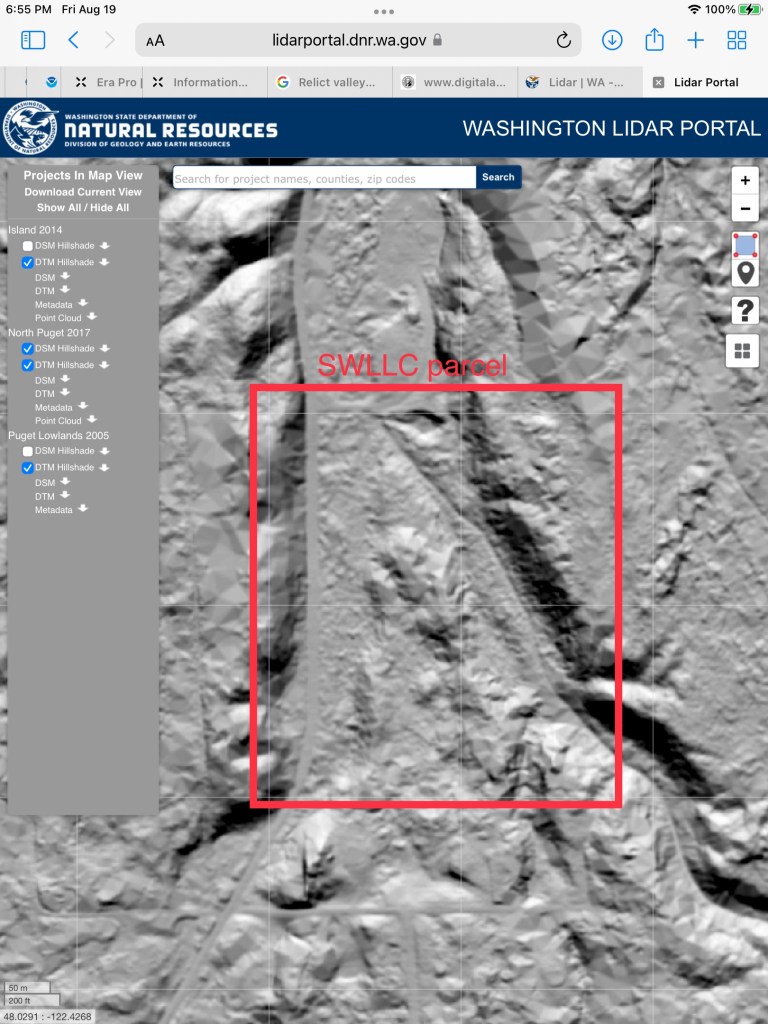The width and height of the screenshot is (768, 1024).
Task: Open the Safari tab overview grid
Action: click(737, 40)
